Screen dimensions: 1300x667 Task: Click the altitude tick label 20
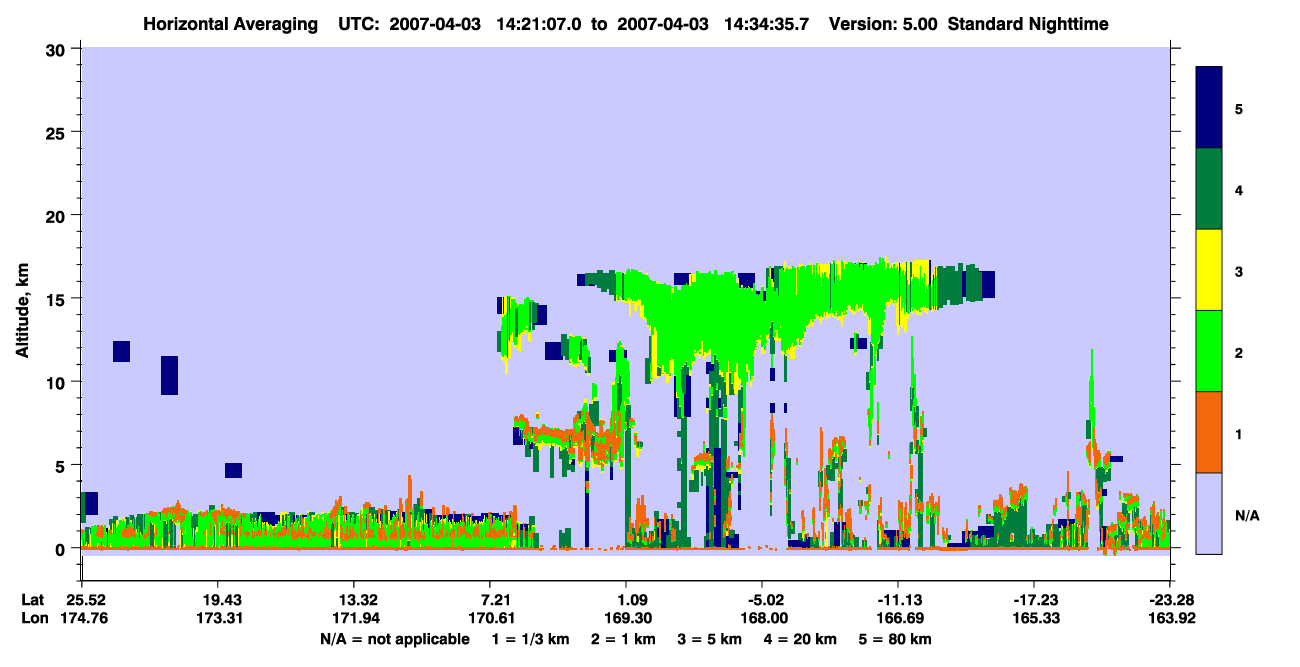(58, 215)
